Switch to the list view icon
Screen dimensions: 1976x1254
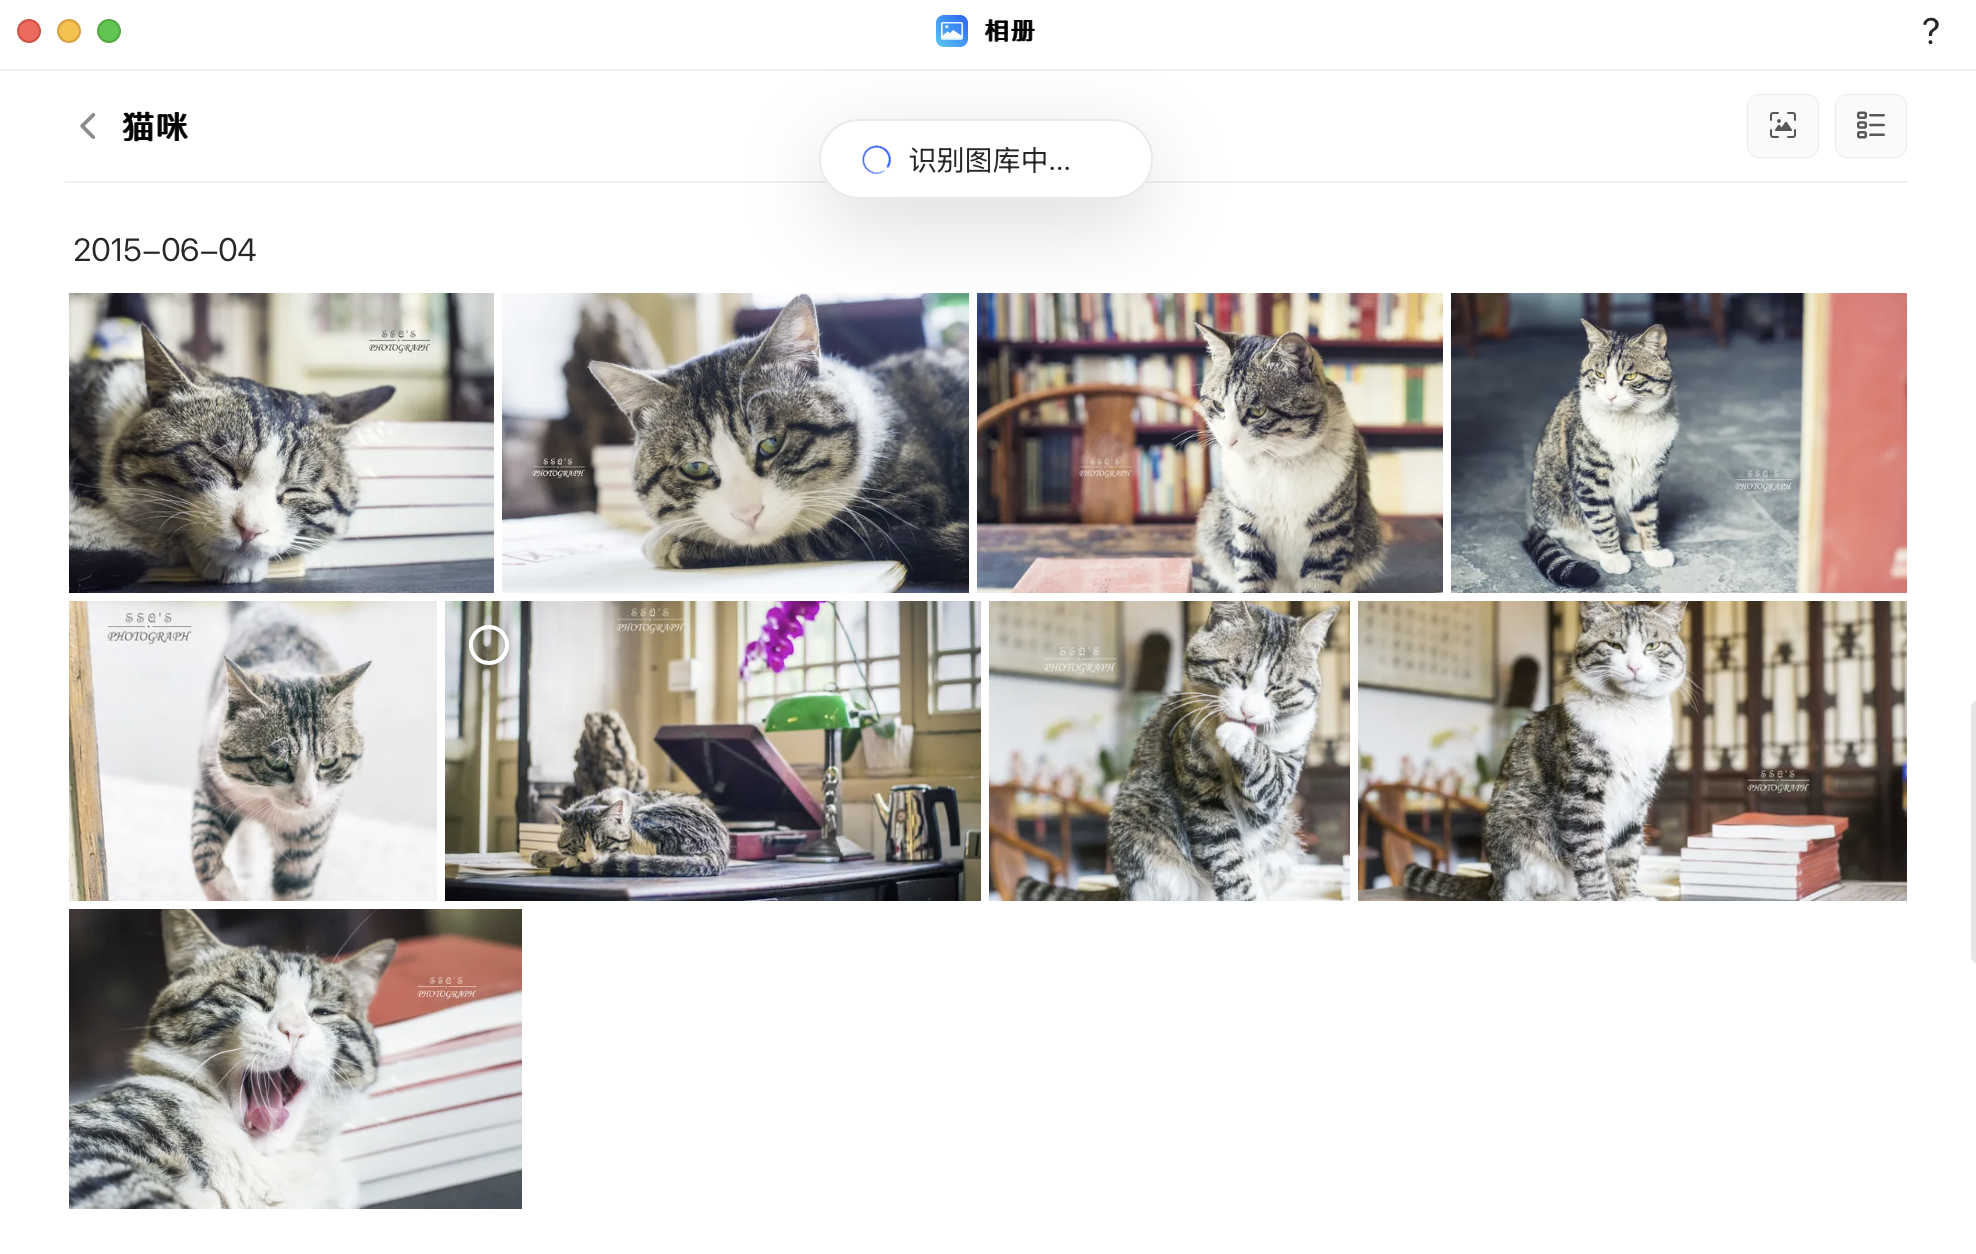(1870, 126)
